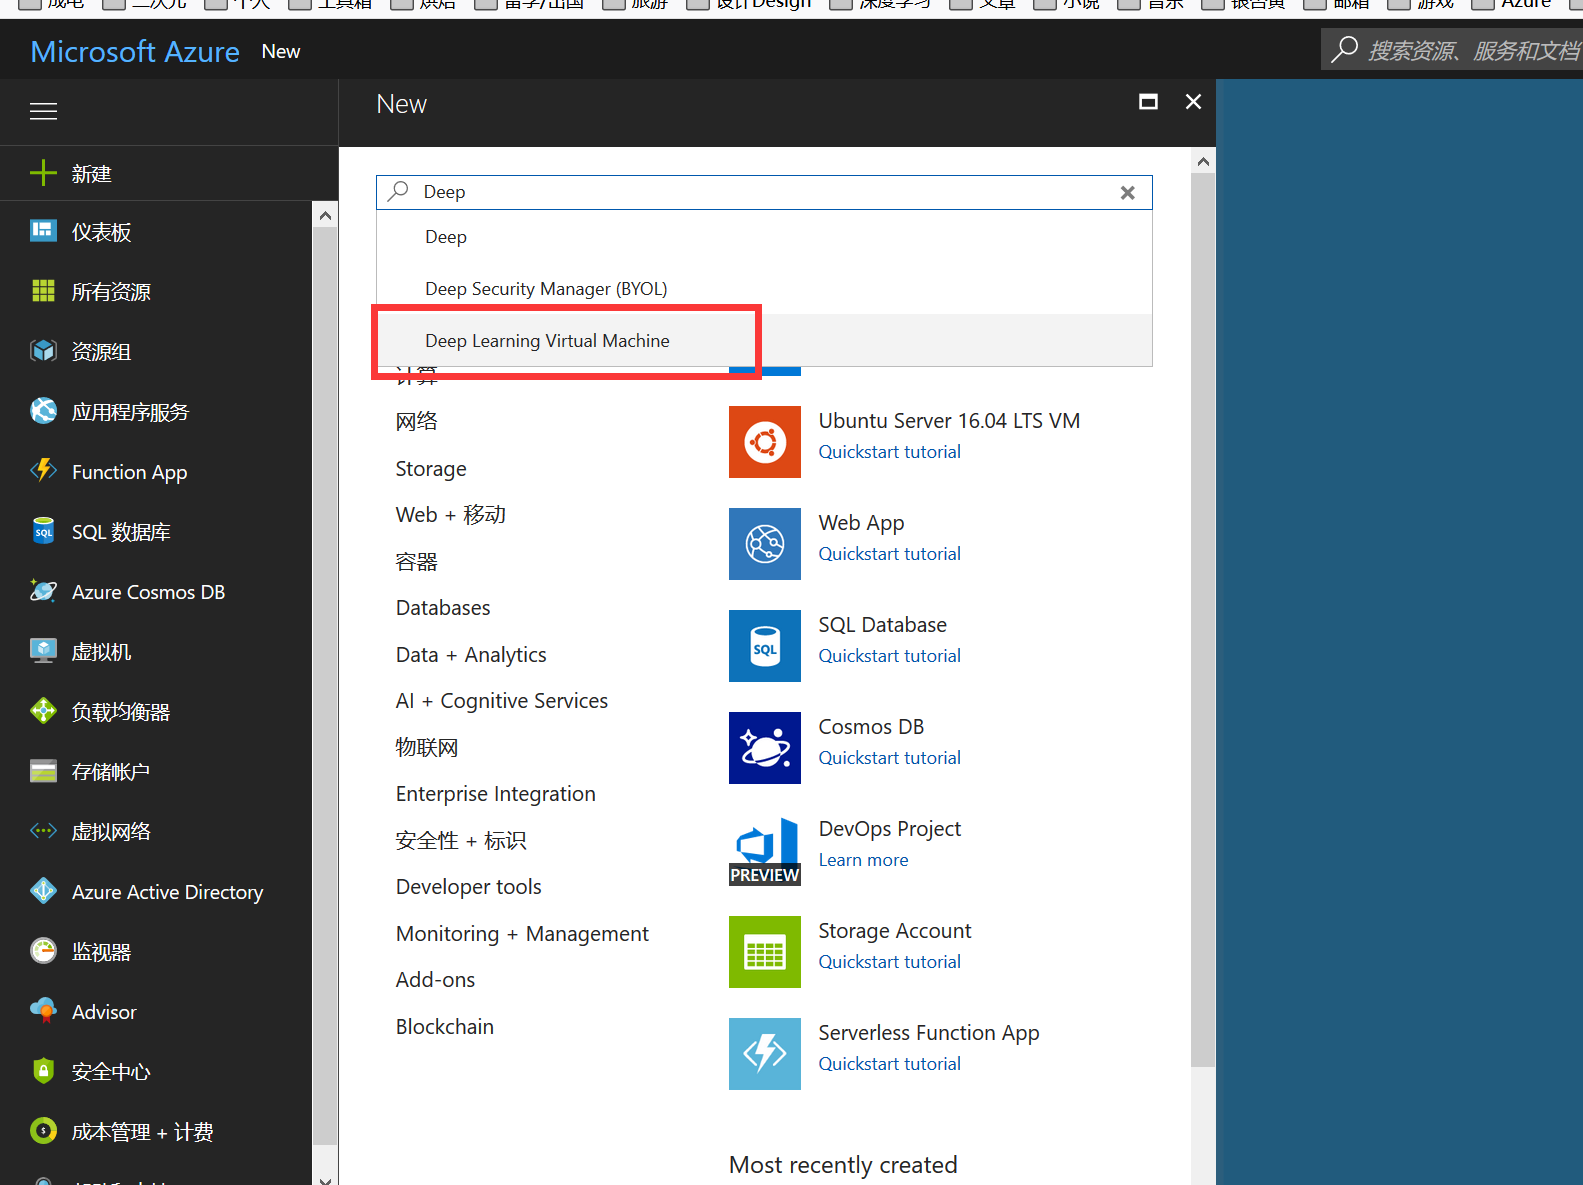The width and height of the screenshot is (1583, 1185).
Task: Open the 负载均衡器 diamond icon
Action: coord(43,711)
